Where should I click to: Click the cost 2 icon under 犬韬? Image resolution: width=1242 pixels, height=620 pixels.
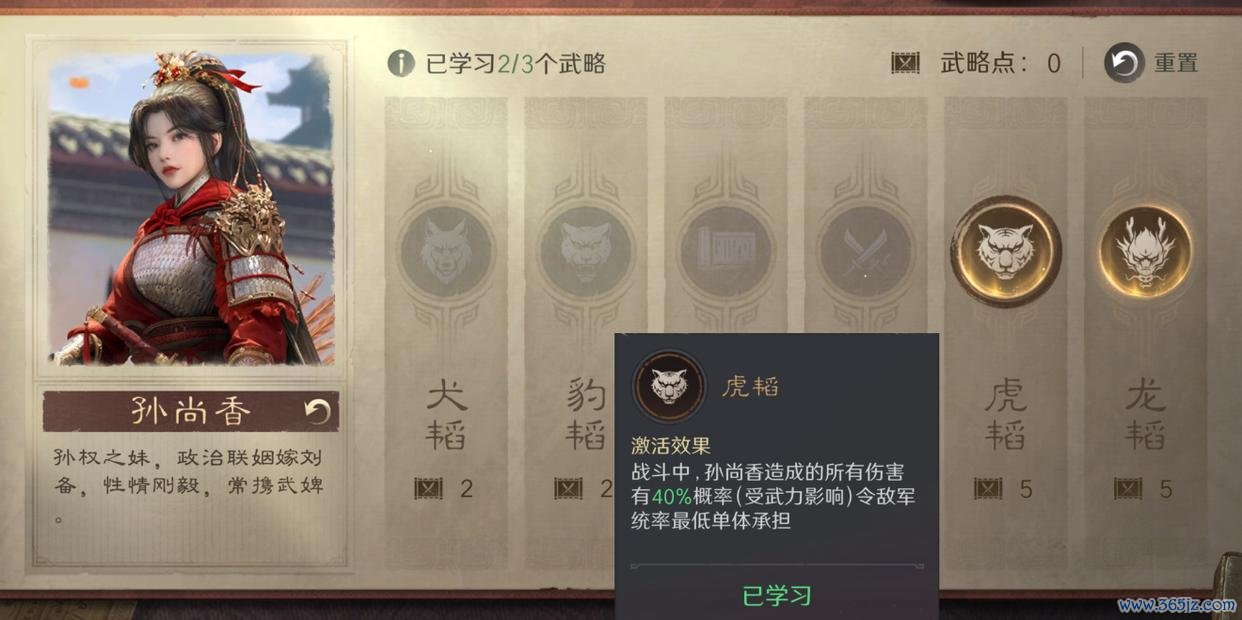point(428,489)
